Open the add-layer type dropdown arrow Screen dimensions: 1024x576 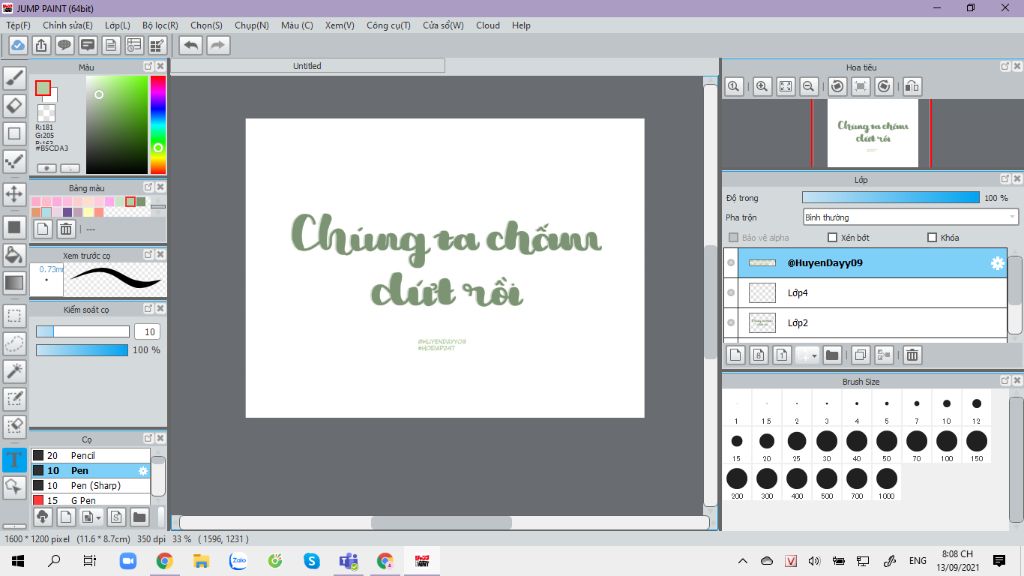pos(807,355)
